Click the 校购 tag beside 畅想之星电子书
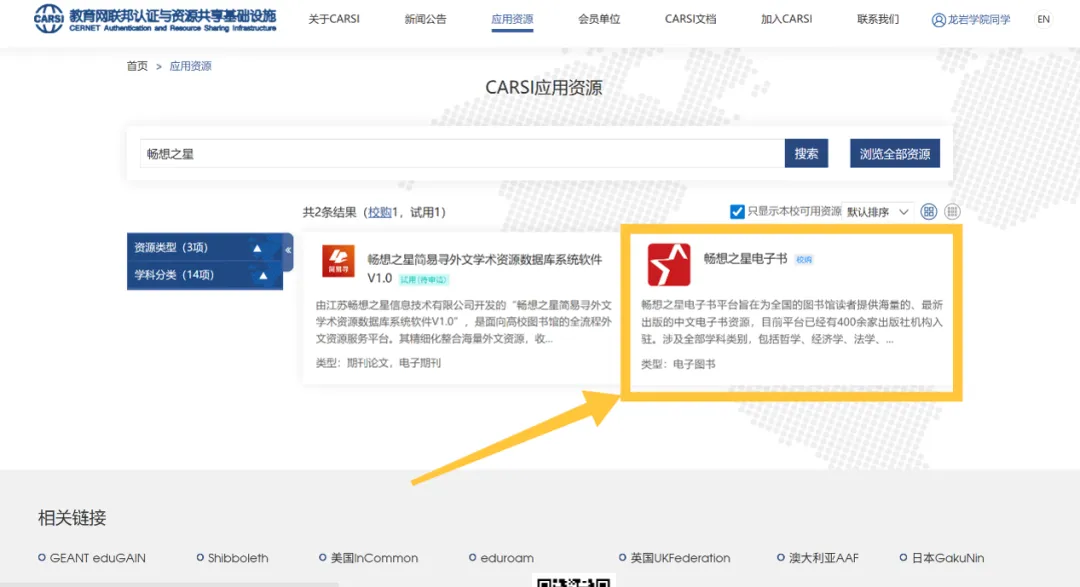 [x=804, y=260]
